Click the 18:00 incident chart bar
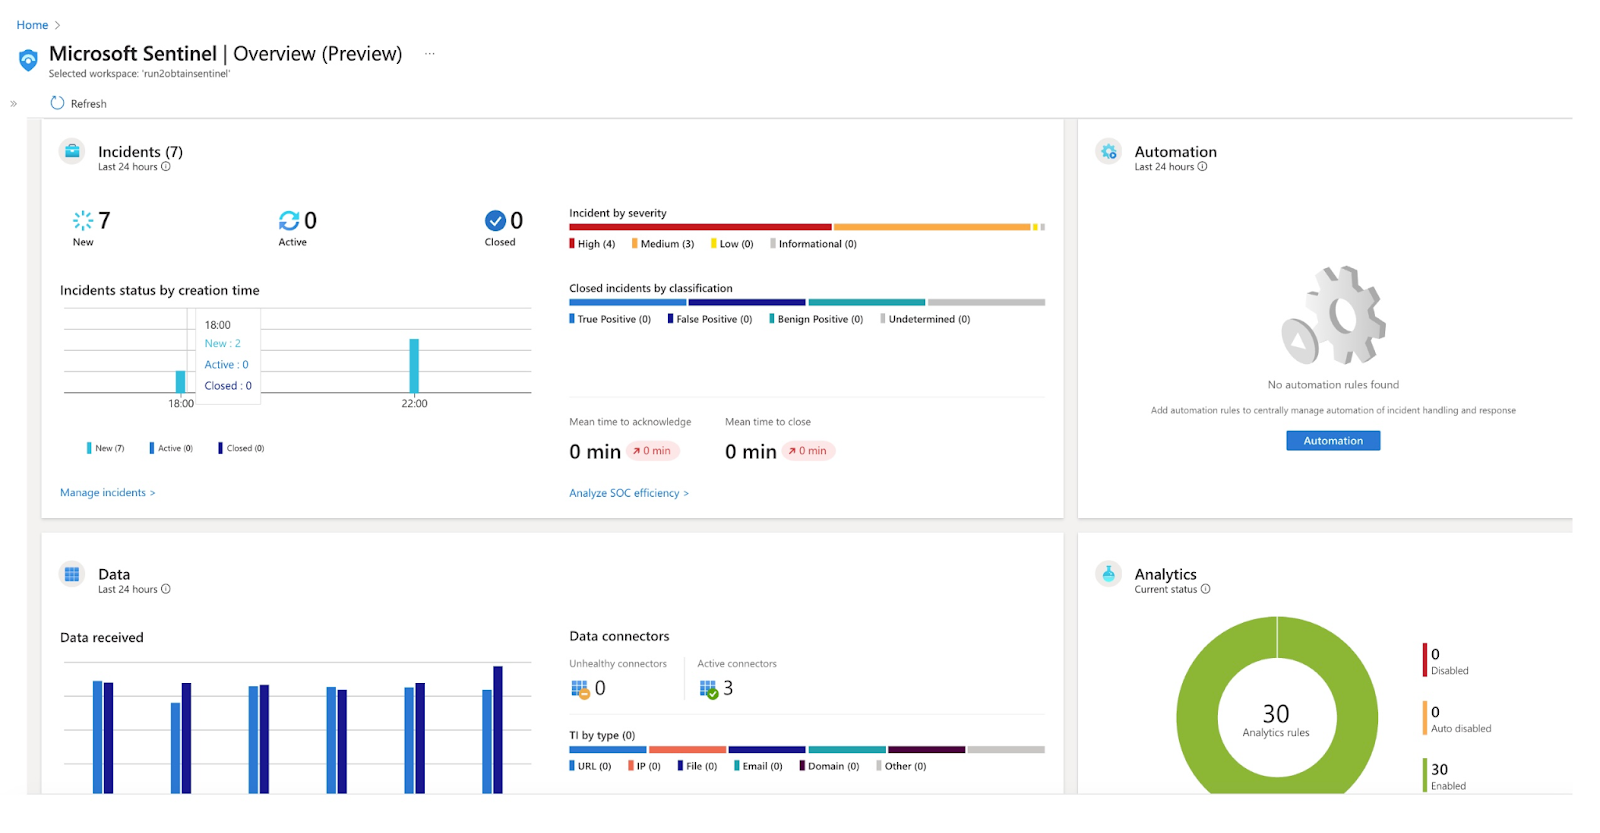The image size is (1600, 833). point(180,382)
